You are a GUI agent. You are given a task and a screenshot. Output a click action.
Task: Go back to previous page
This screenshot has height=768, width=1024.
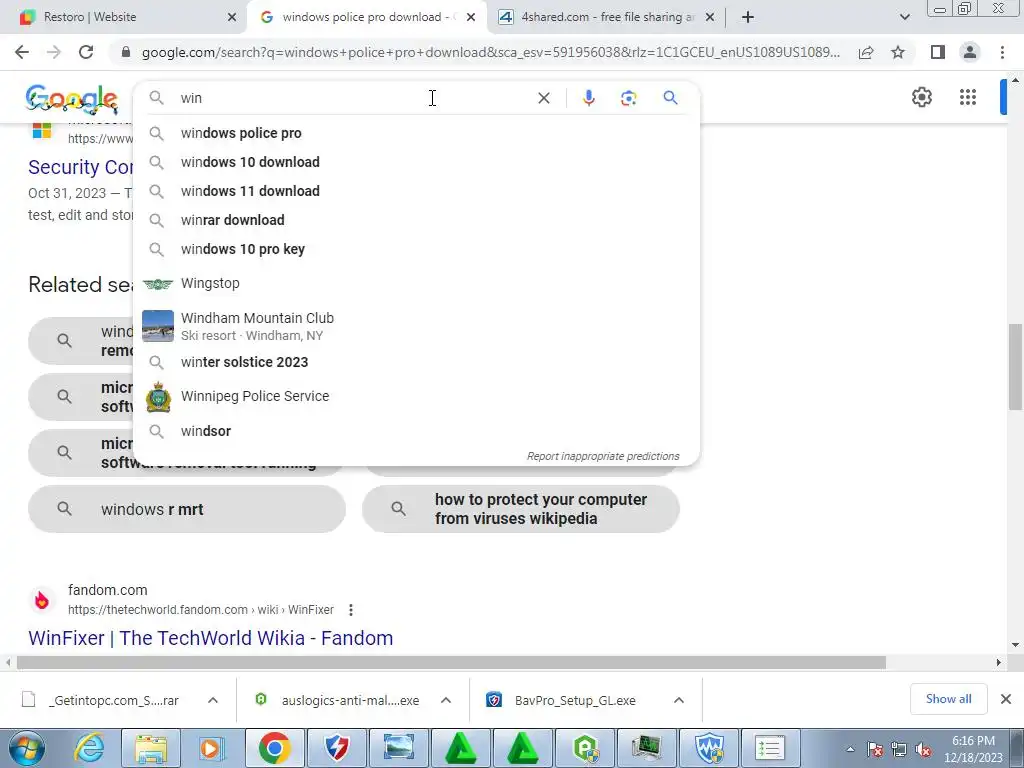pos(22,52)
